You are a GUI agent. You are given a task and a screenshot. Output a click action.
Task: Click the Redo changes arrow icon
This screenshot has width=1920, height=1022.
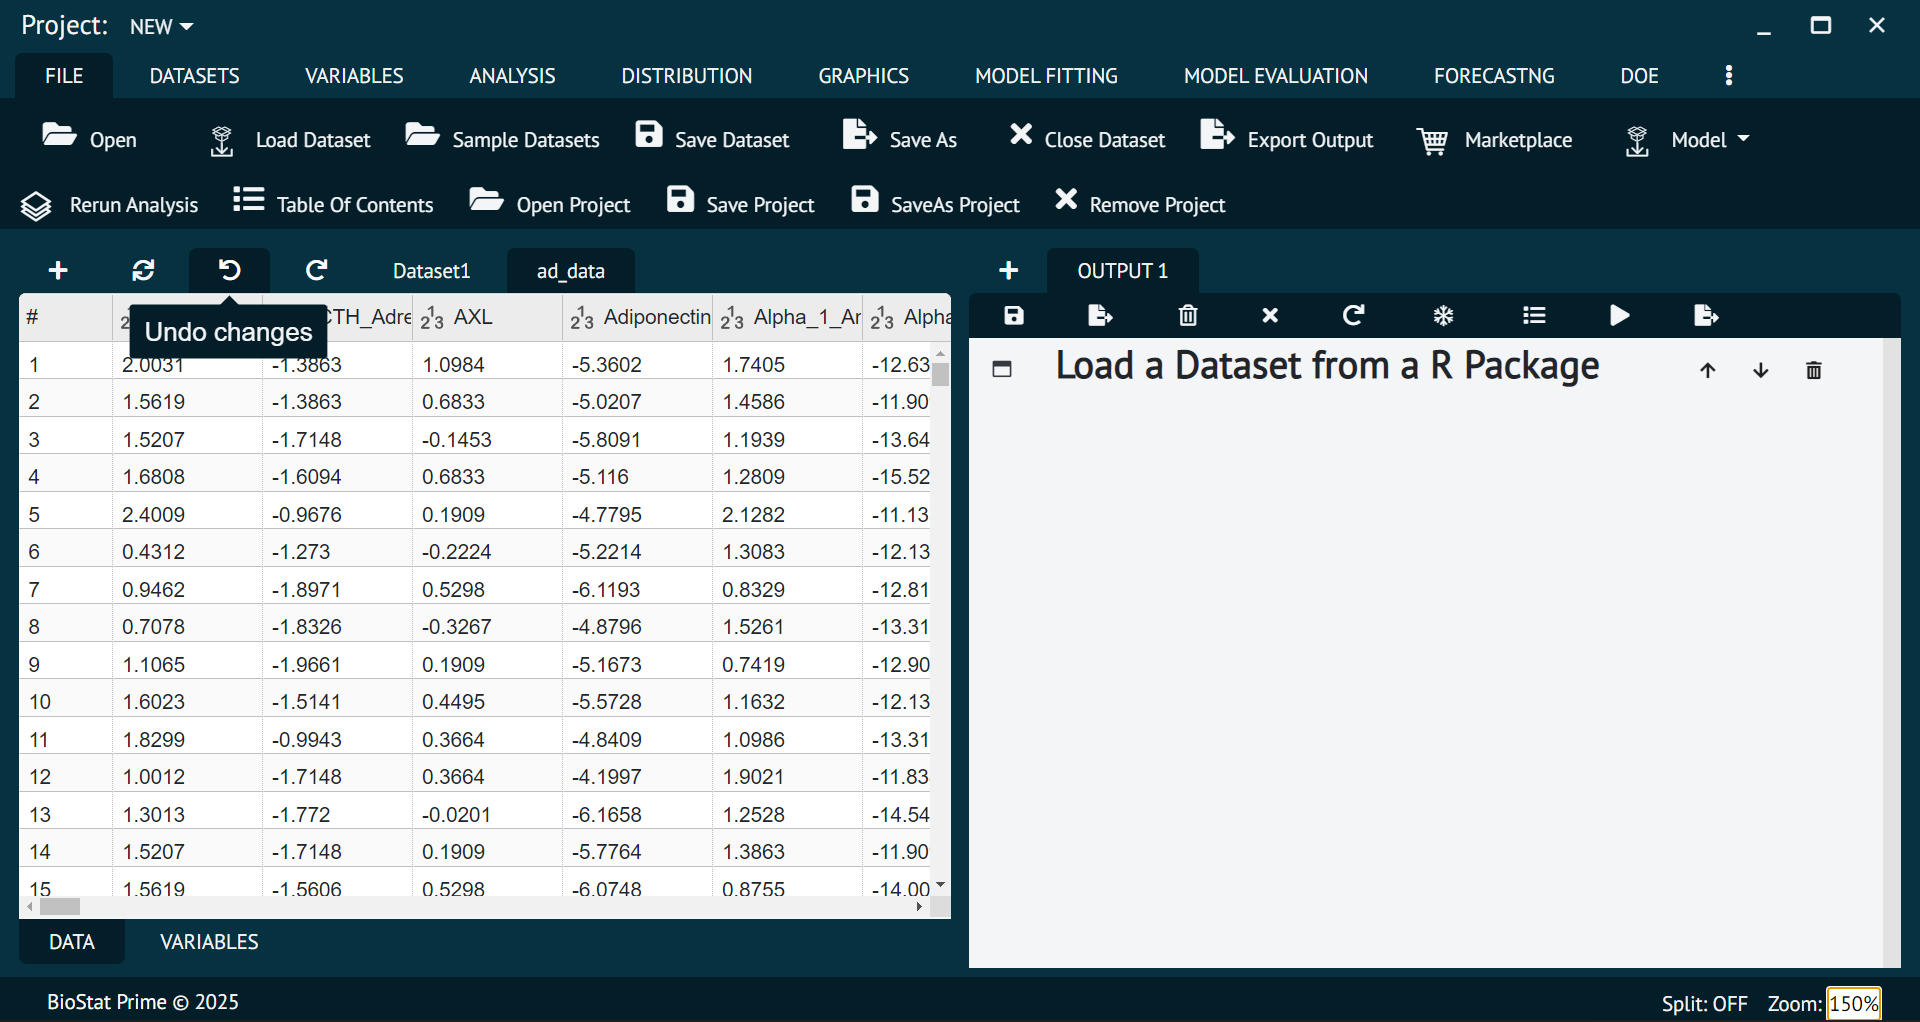tap(317, 270)
